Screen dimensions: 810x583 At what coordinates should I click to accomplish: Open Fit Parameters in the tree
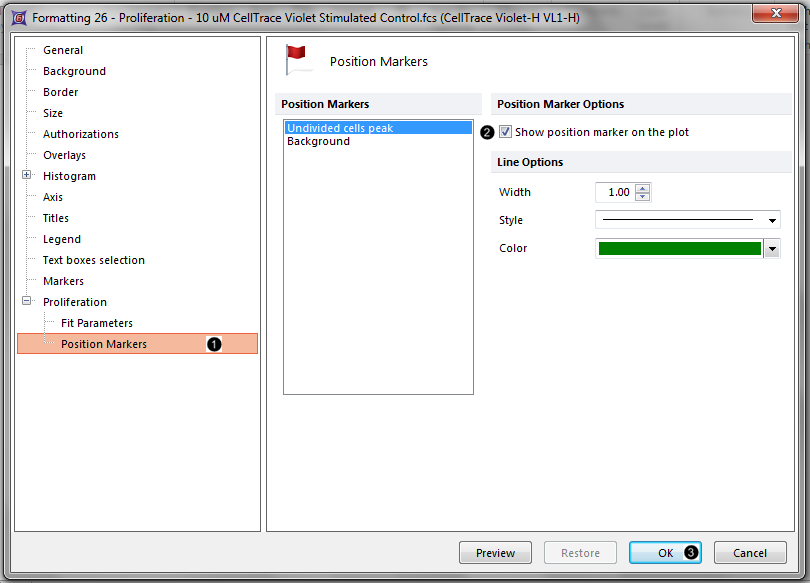tap(96, 323)
